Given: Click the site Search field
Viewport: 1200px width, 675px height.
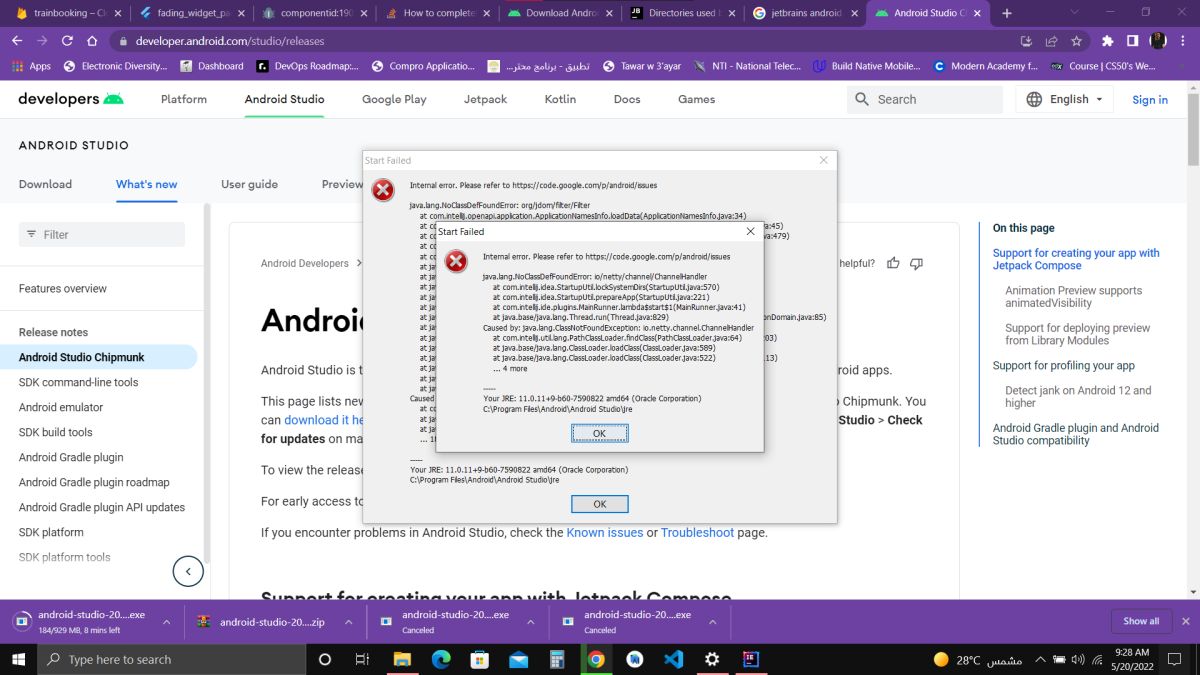Looking at the screenshot, I should tap(925, 99).
